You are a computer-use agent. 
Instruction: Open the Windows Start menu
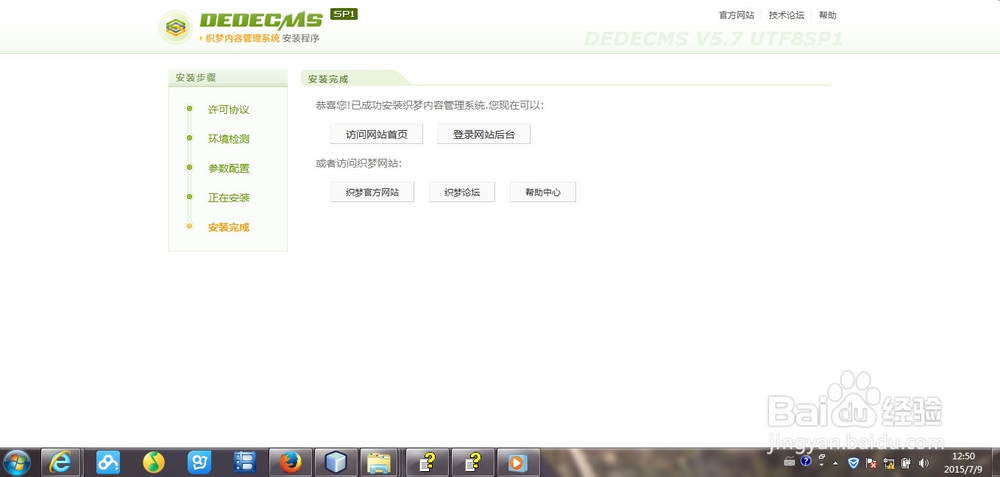coord(17,463)
